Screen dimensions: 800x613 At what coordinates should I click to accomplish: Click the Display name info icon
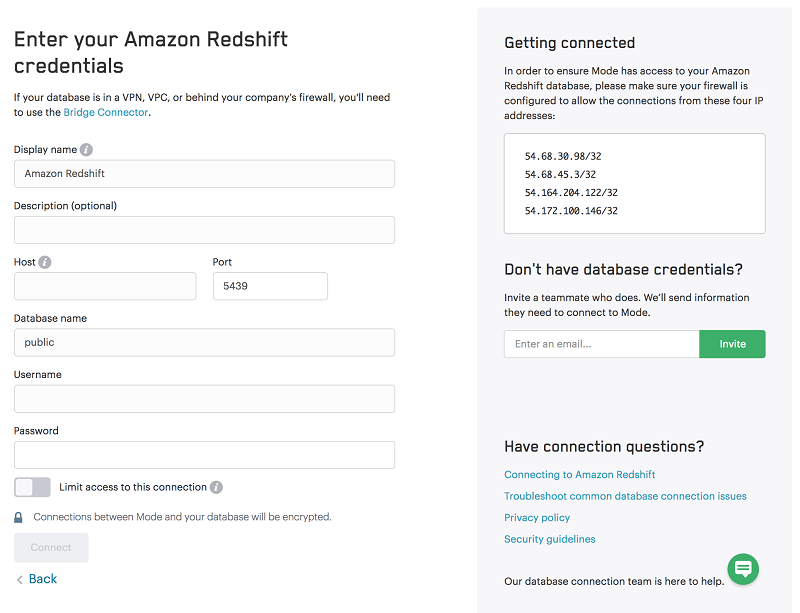click(86, 150)
